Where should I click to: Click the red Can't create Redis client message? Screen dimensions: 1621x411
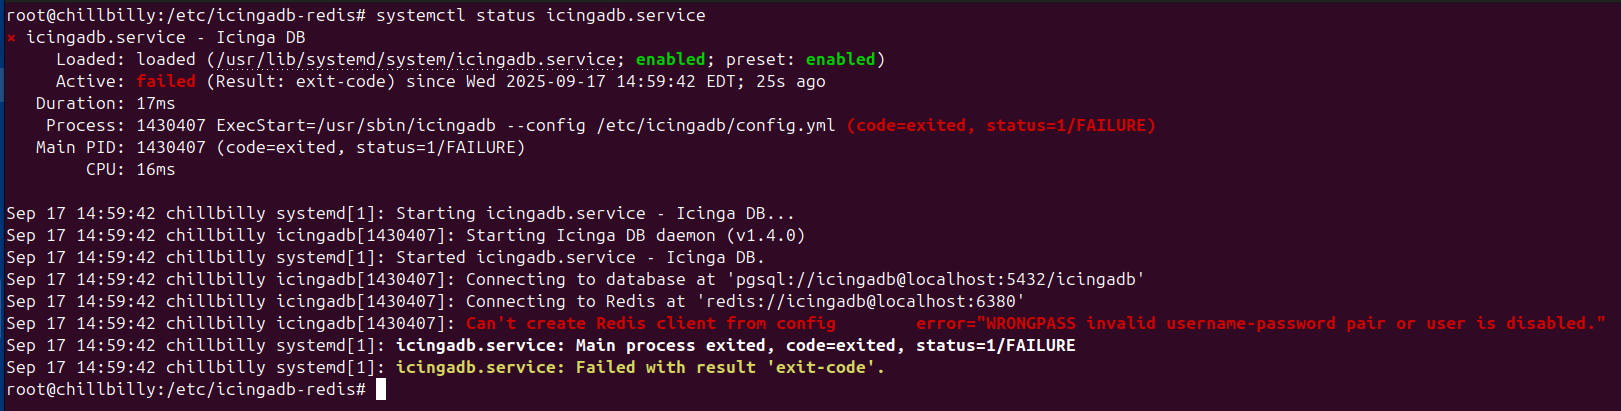650,324
